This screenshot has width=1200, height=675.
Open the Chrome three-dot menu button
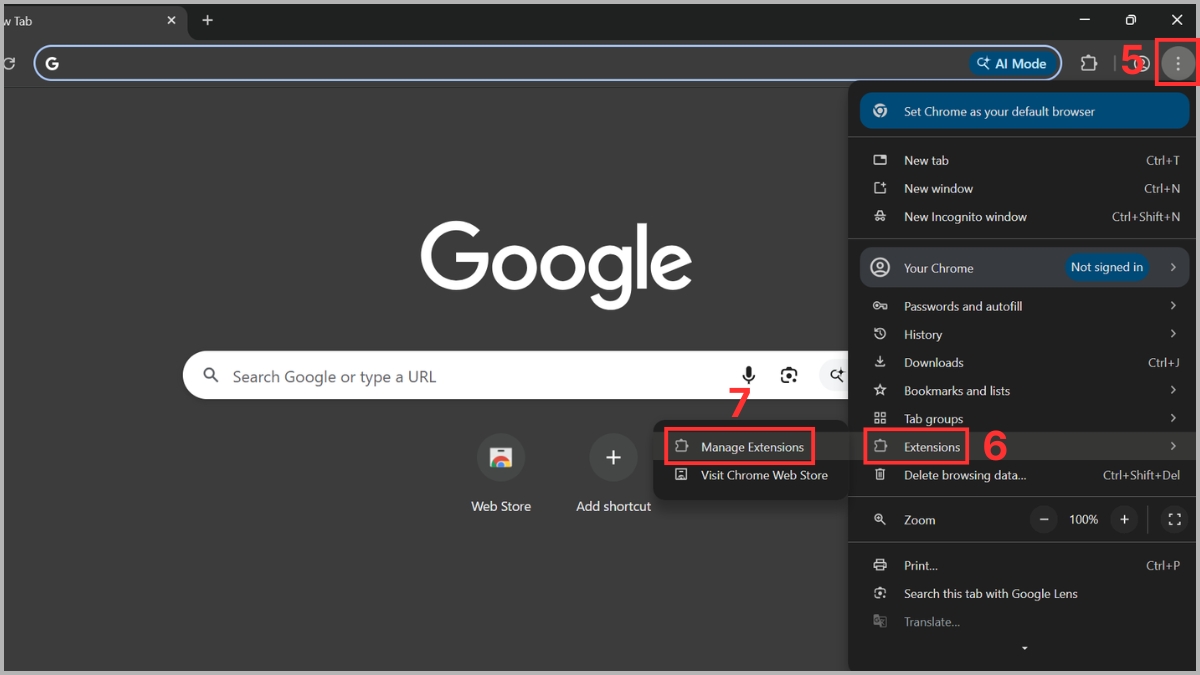1178,64
